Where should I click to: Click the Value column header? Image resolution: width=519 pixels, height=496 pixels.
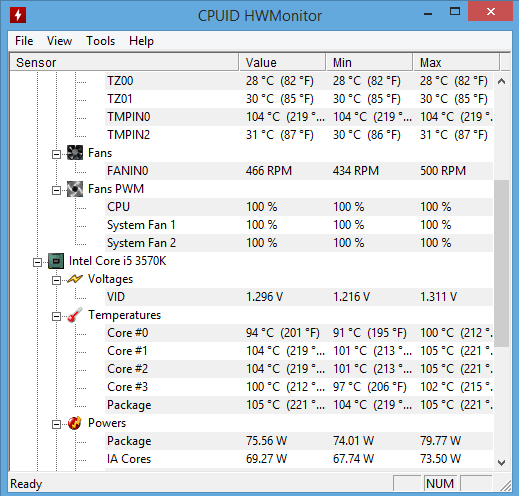(x=282, y=62)
